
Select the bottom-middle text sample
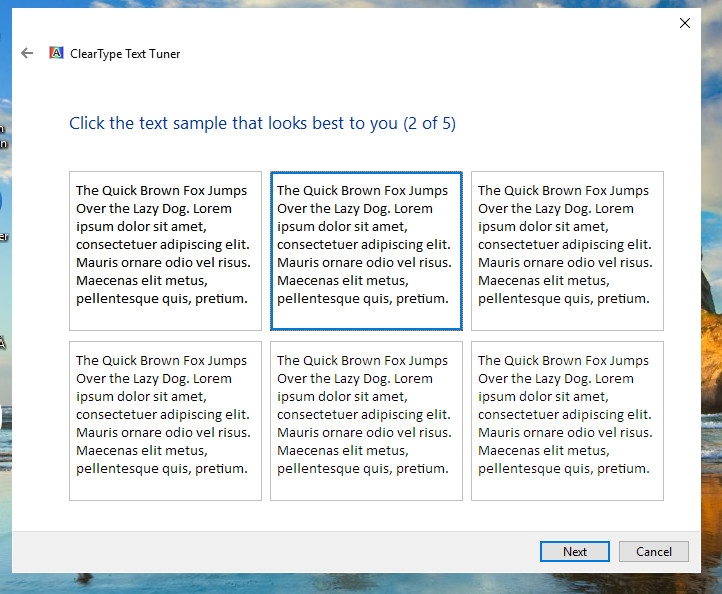point(367,421)
